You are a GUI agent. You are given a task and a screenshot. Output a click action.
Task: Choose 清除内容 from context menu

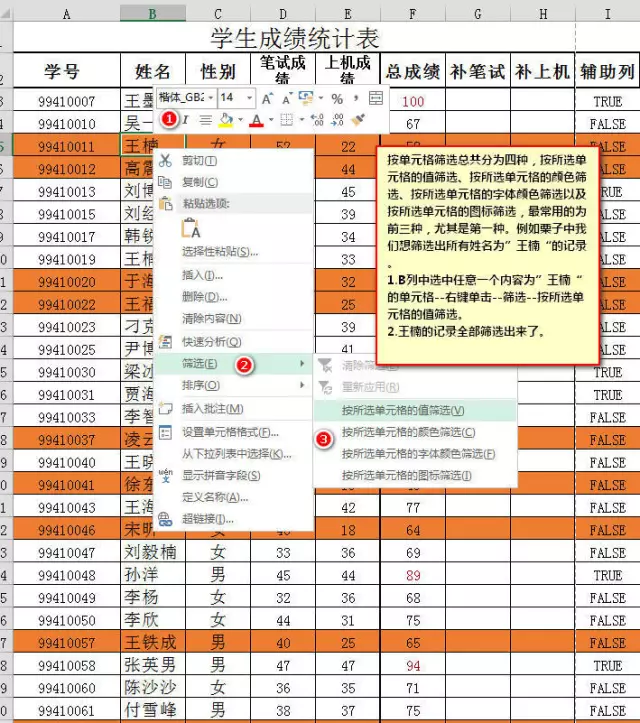pos(212,319)
